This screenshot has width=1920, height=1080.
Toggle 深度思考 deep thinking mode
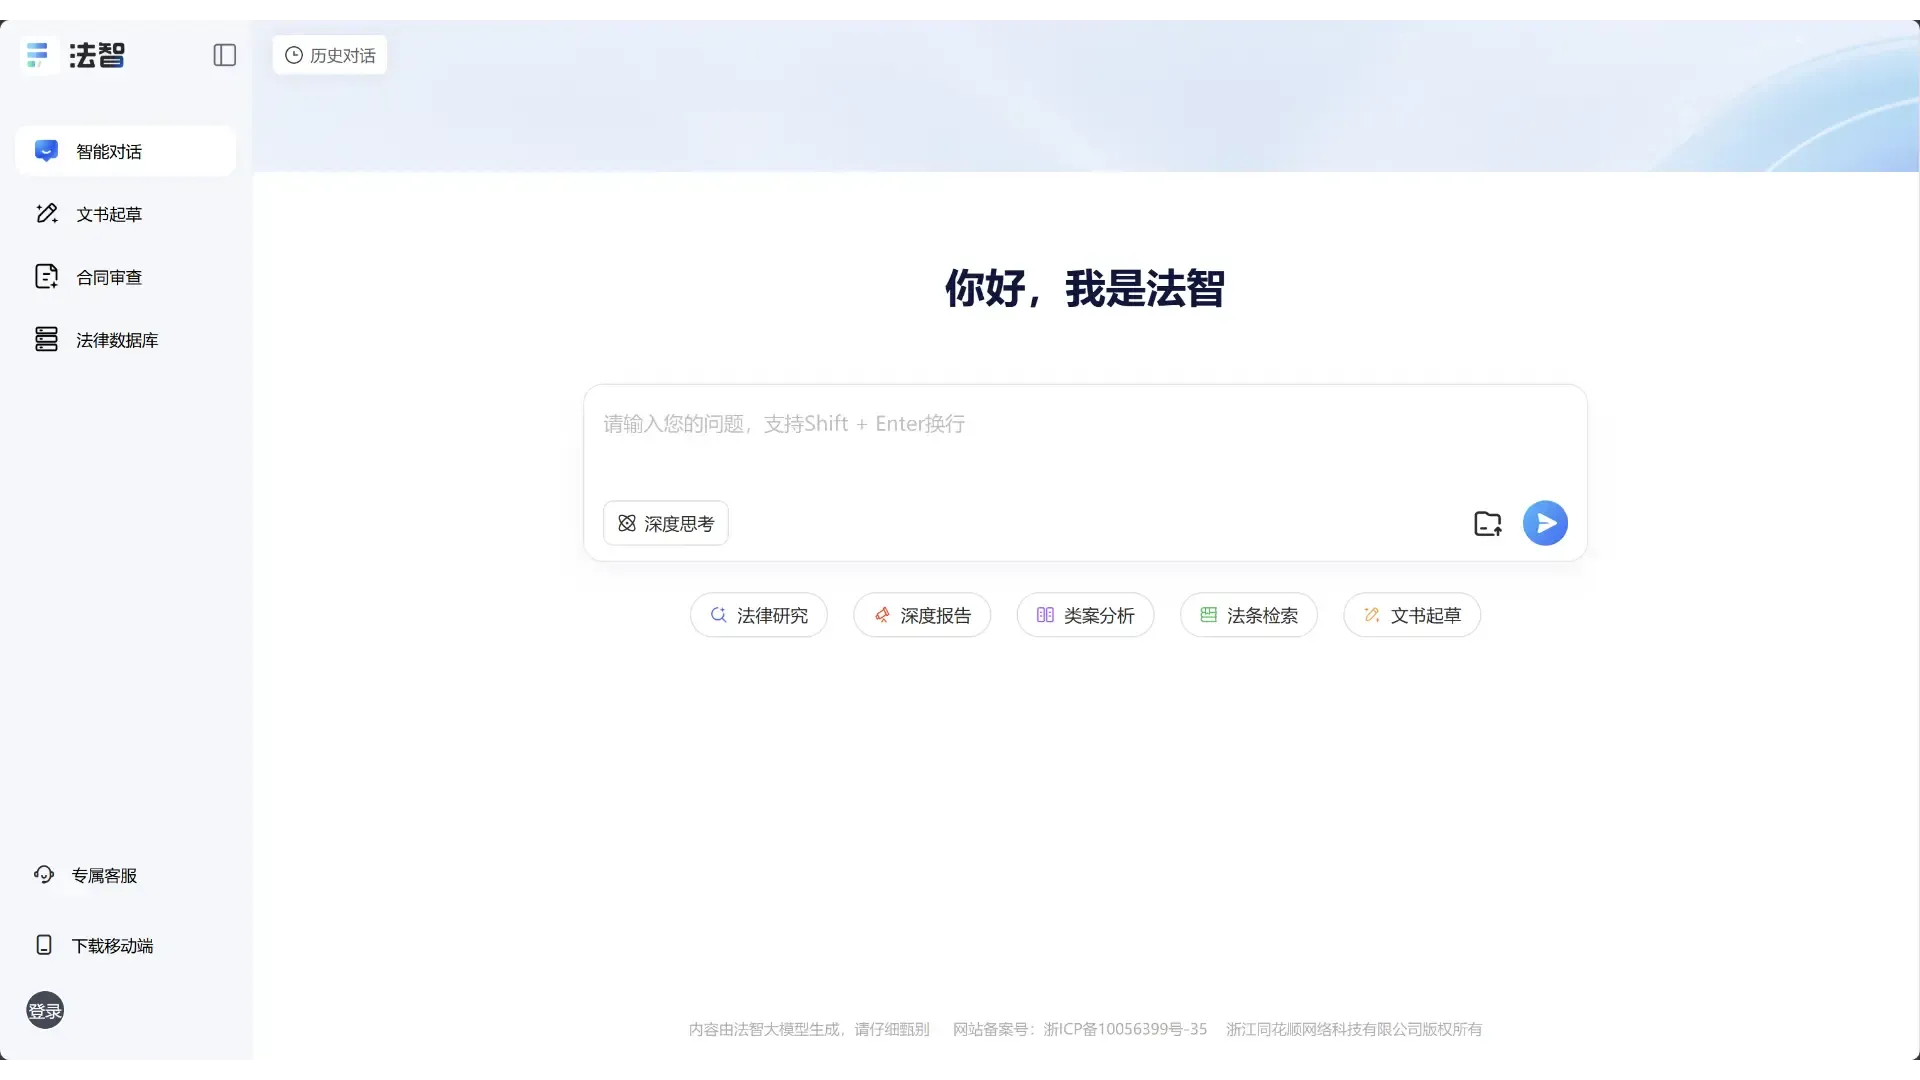[x=666, y=523]
